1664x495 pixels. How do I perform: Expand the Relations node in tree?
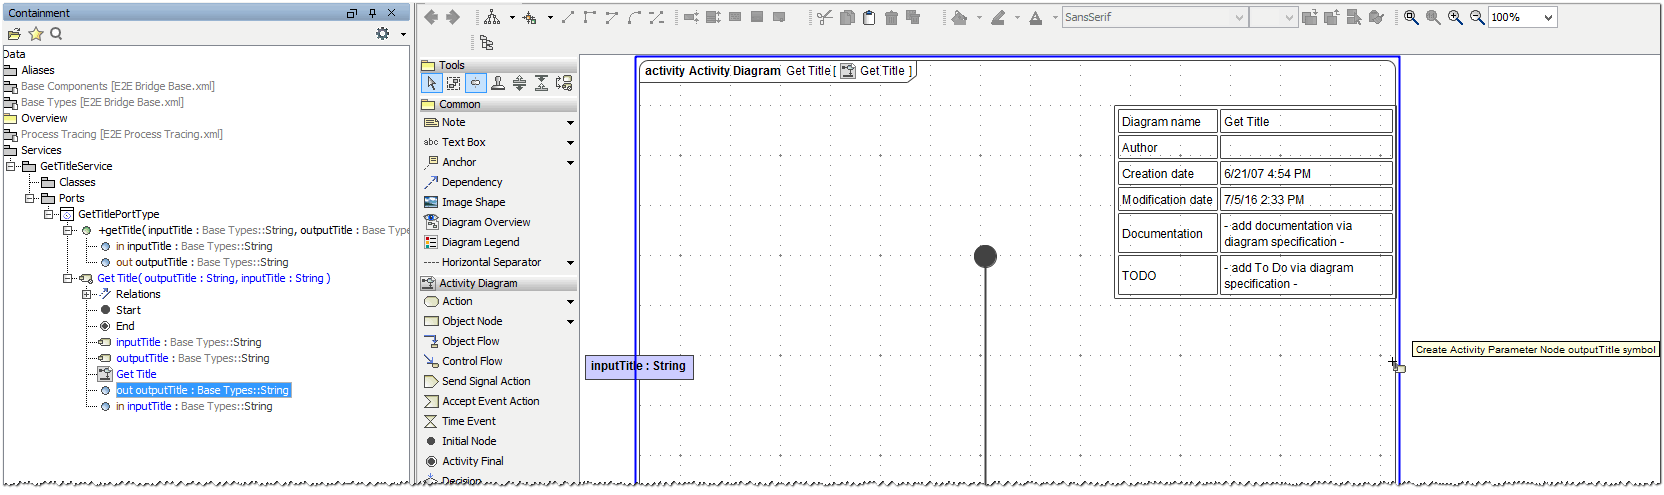pos(87,294)
